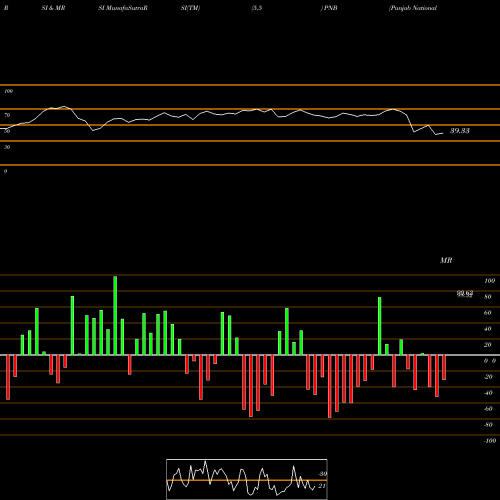Click the "SI & MR" header label

pos(53,8)
